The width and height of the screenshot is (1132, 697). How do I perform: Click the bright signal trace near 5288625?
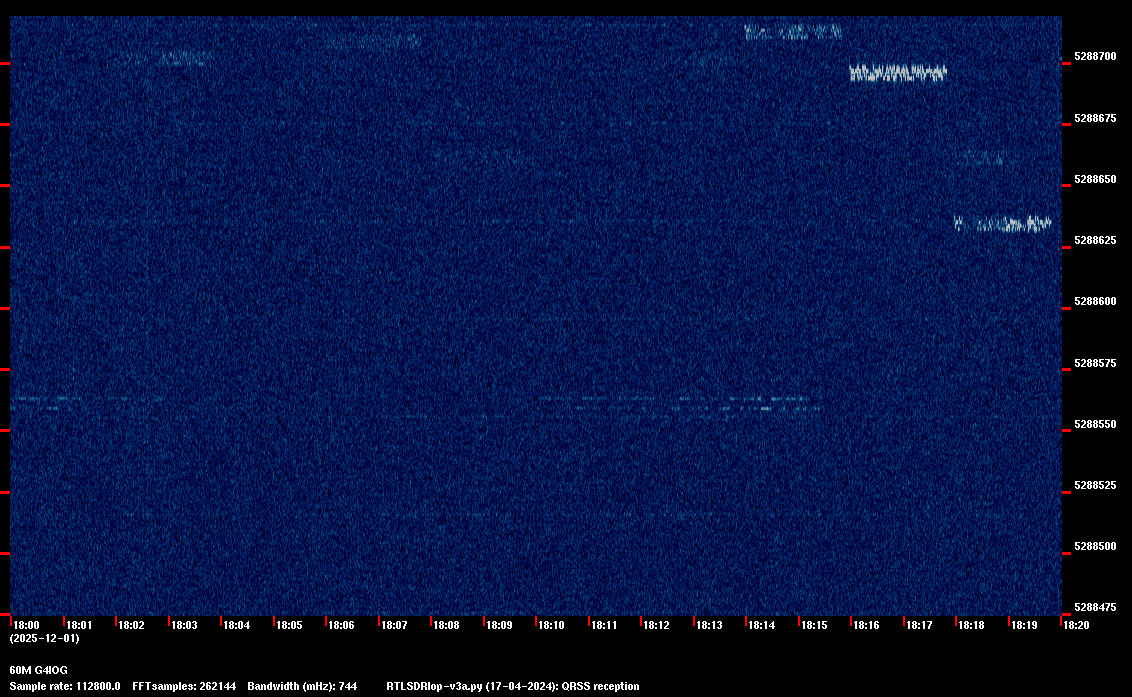(x=1003, y=224)
